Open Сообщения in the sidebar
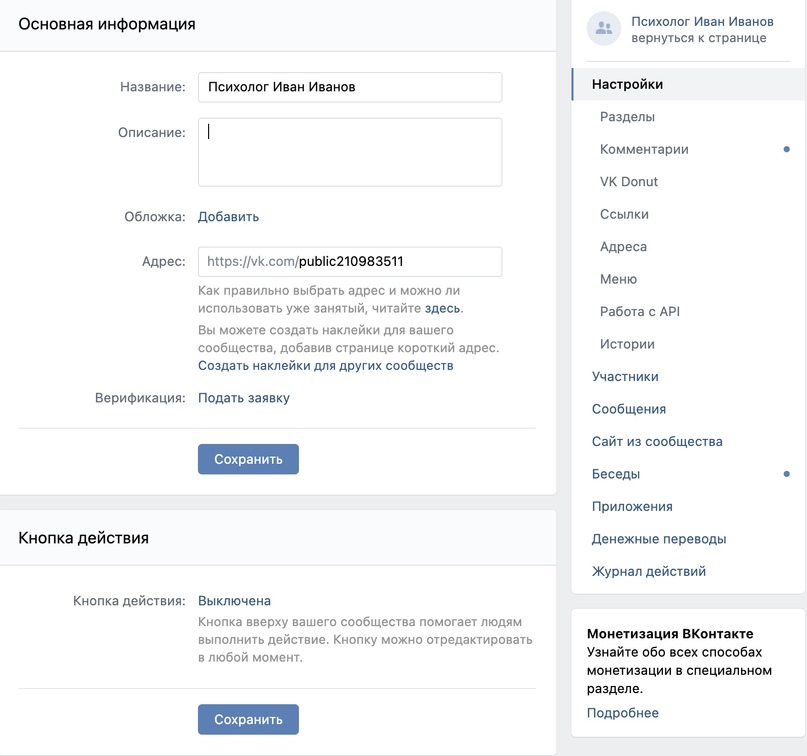This screenshot has width=807, height=756. 628,409
